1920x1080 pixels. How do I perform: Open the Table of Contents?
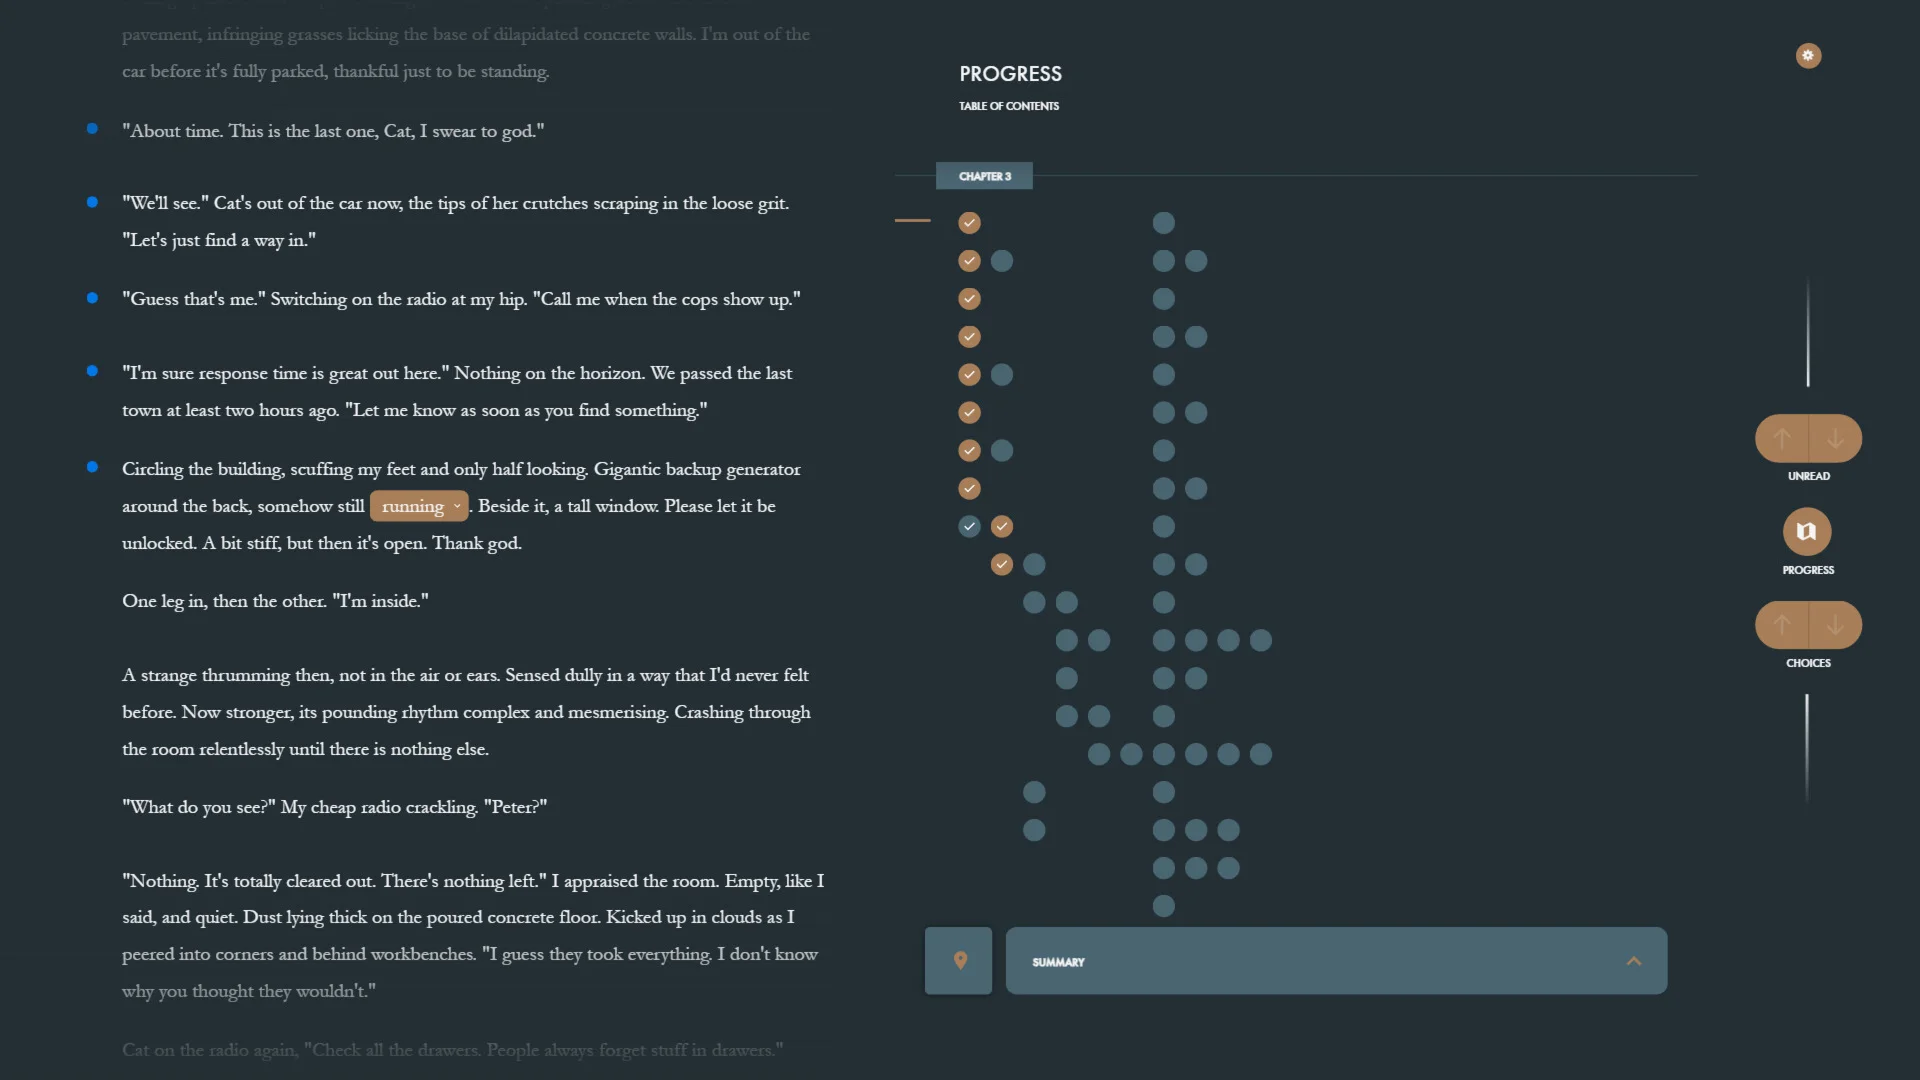tap(1008, 106)
